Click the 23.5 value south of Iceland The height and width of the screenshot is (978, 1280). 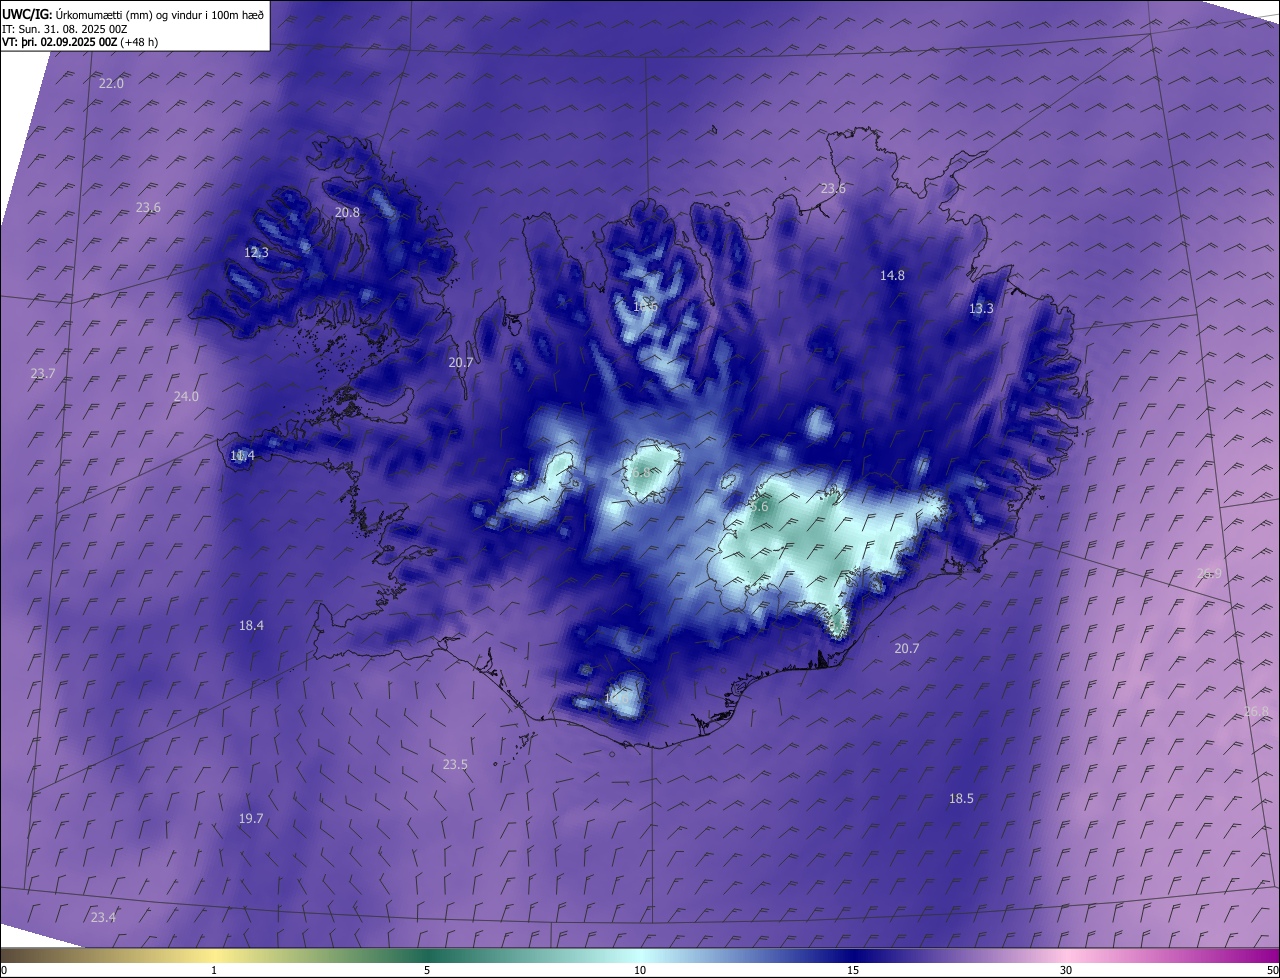tap(455, 765)
